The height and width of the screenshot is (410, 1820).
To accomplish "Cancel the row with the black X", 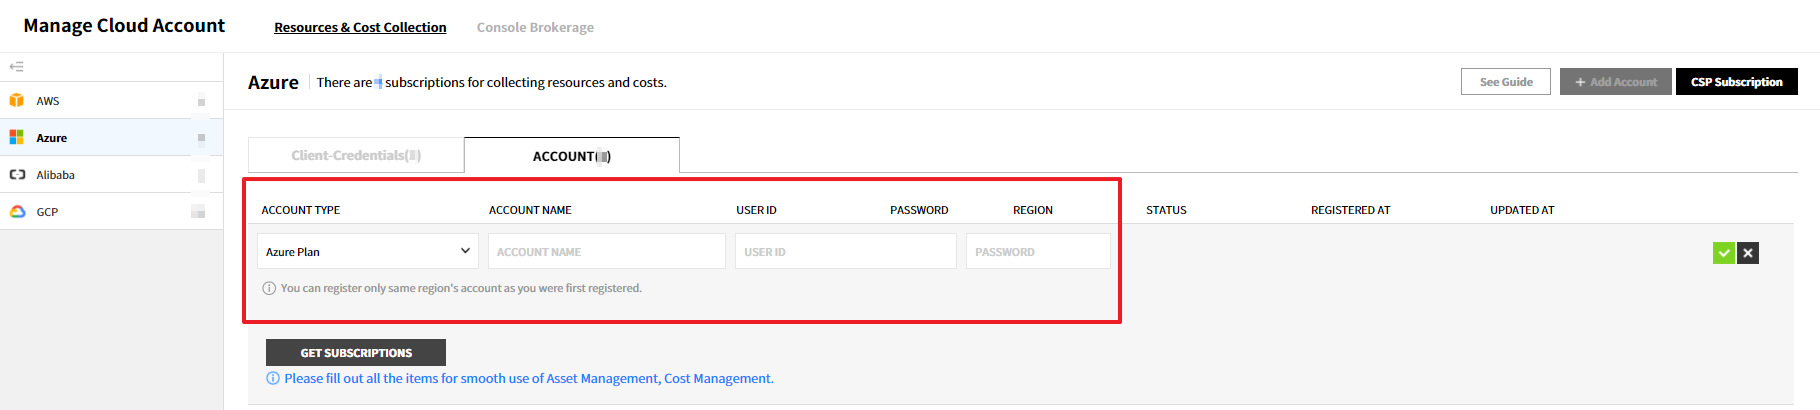I will 1748,253.
